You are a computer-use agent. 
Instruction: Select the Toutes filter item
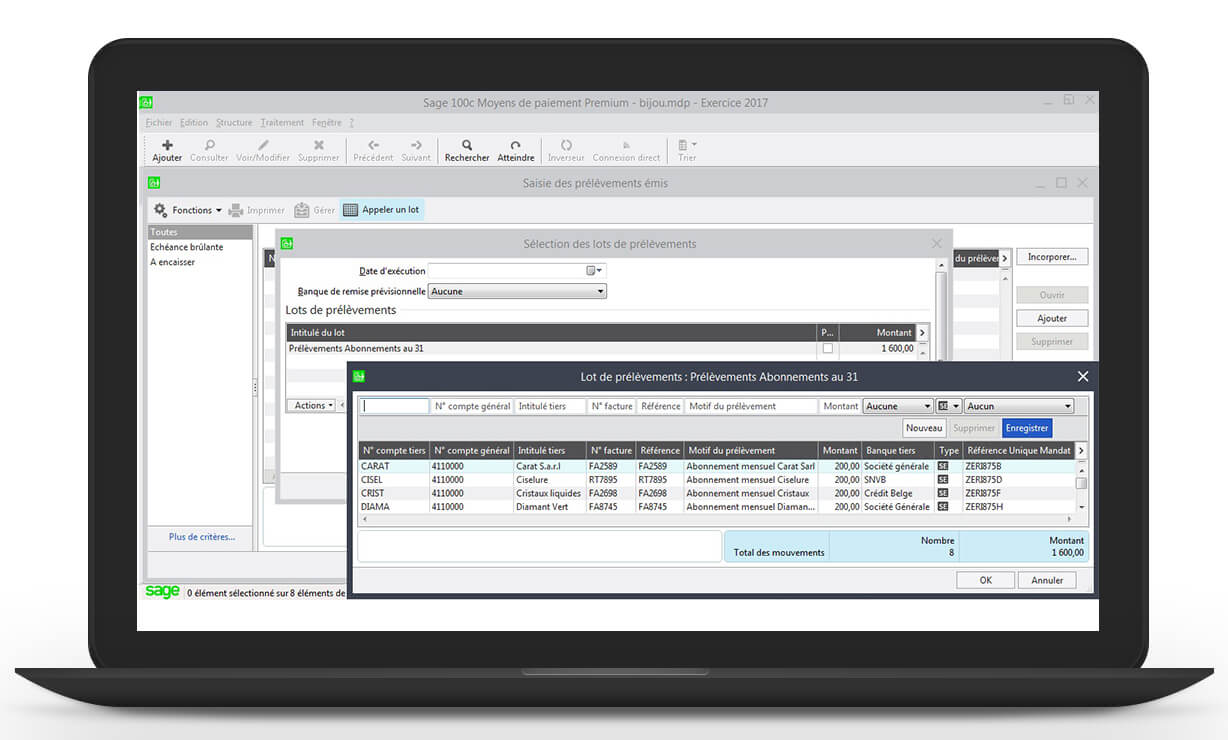coord(200,232)
